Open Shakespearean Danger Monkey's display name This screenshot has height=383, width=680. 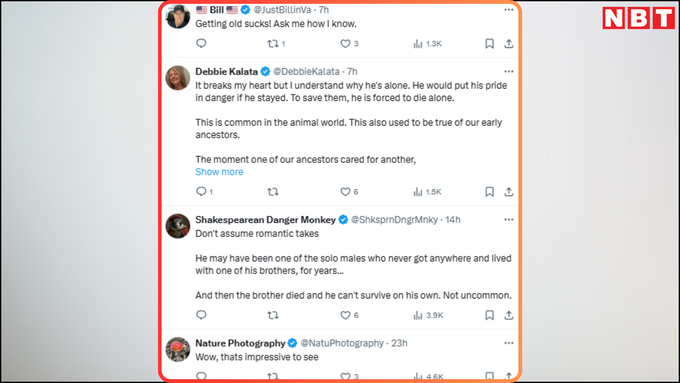pyautogui.click(x=265, y=219)
